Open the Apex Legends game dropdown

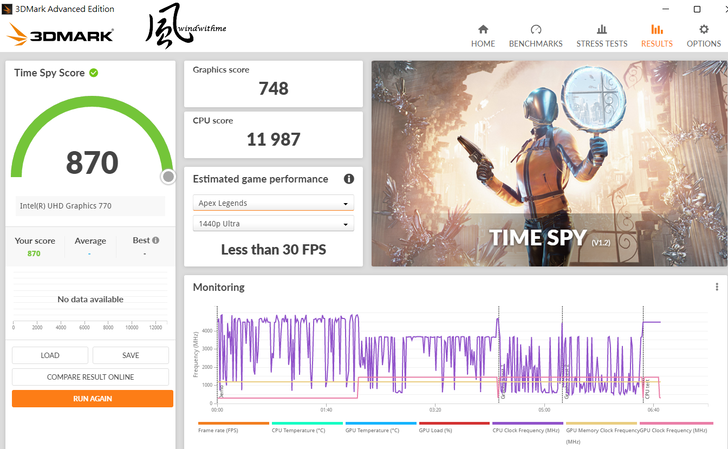273,203
